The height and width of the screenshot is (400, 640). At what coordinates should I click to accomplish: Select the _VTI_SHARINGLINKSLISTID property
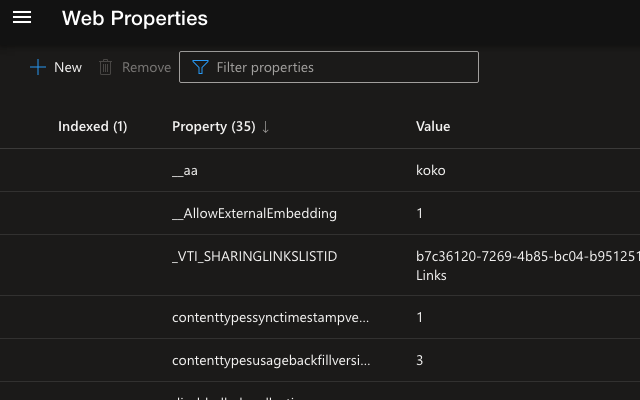(254, 257)
